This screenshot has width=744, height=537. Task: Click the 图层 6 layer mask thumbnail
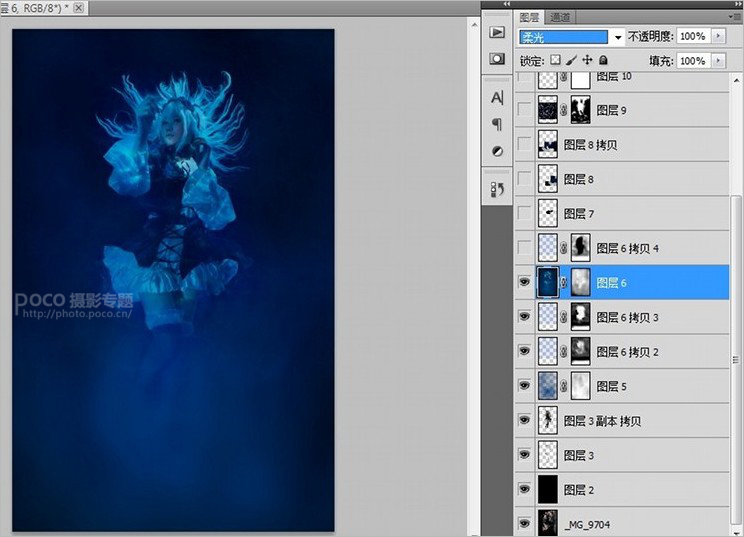click(x=580, y=283)
